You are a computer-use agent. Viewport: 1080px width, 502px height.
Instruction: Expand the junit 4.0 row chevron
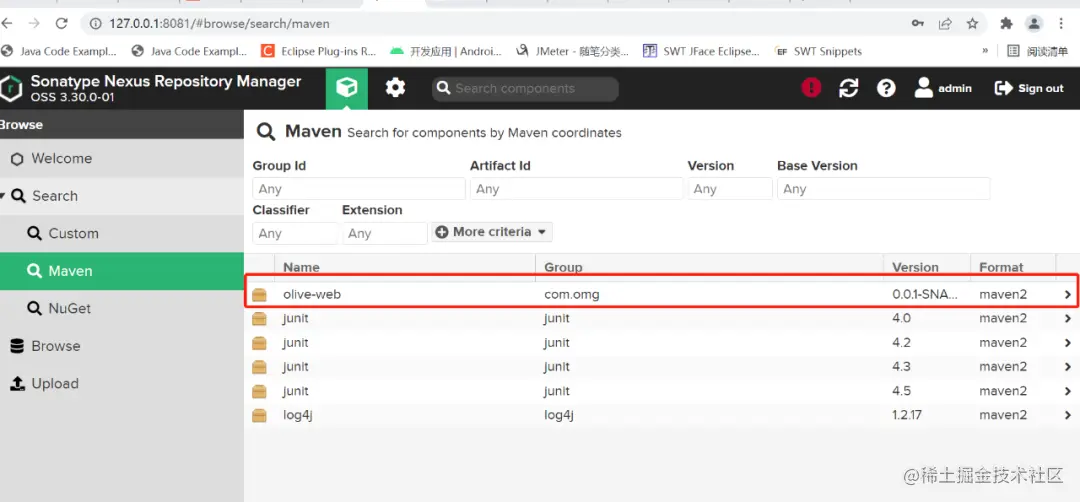pyautogui.click(x=1068, y=319)
